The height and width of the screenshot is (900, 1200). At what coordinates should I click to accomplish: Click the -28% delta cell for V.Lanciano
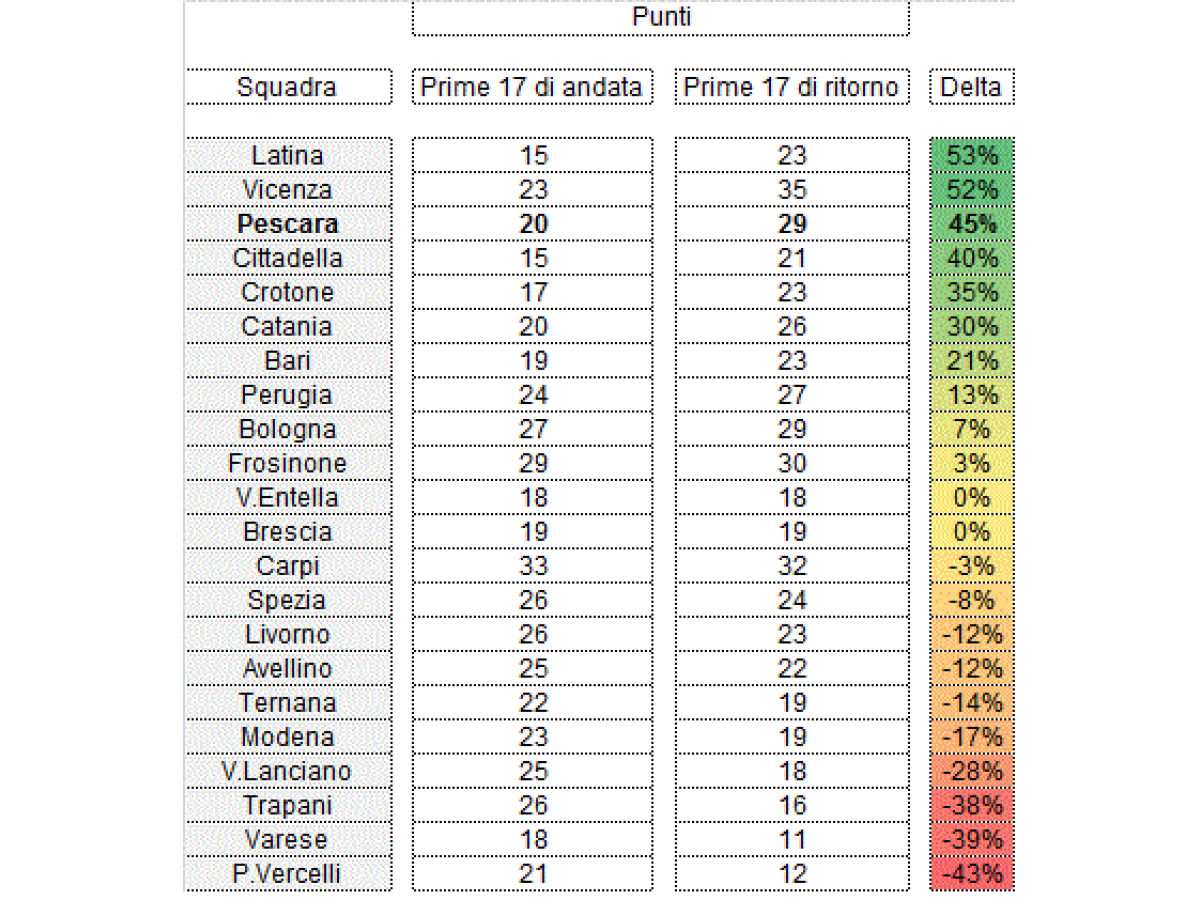click(x=971, y=772)
